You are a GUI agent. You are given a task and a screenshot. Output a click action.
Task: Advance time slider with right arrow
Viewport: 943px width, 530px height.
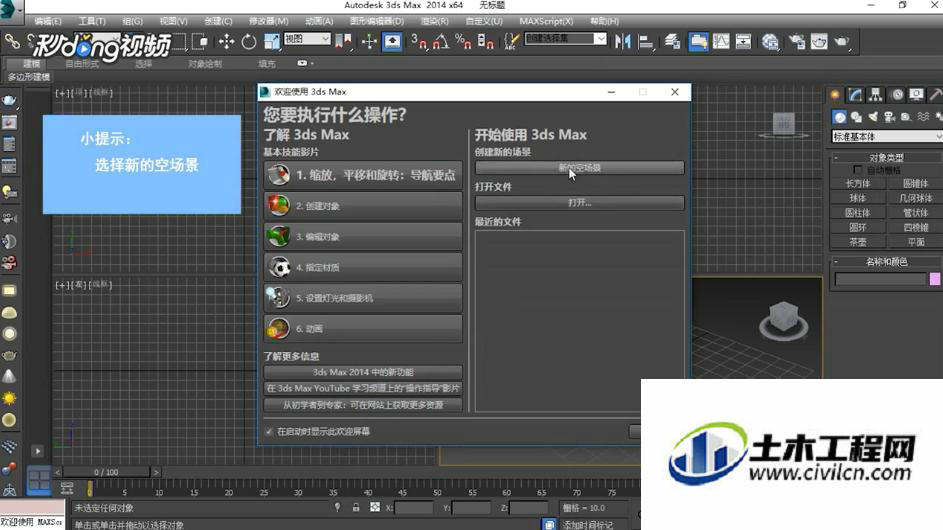pyautogui.click(x=156, y=472)
